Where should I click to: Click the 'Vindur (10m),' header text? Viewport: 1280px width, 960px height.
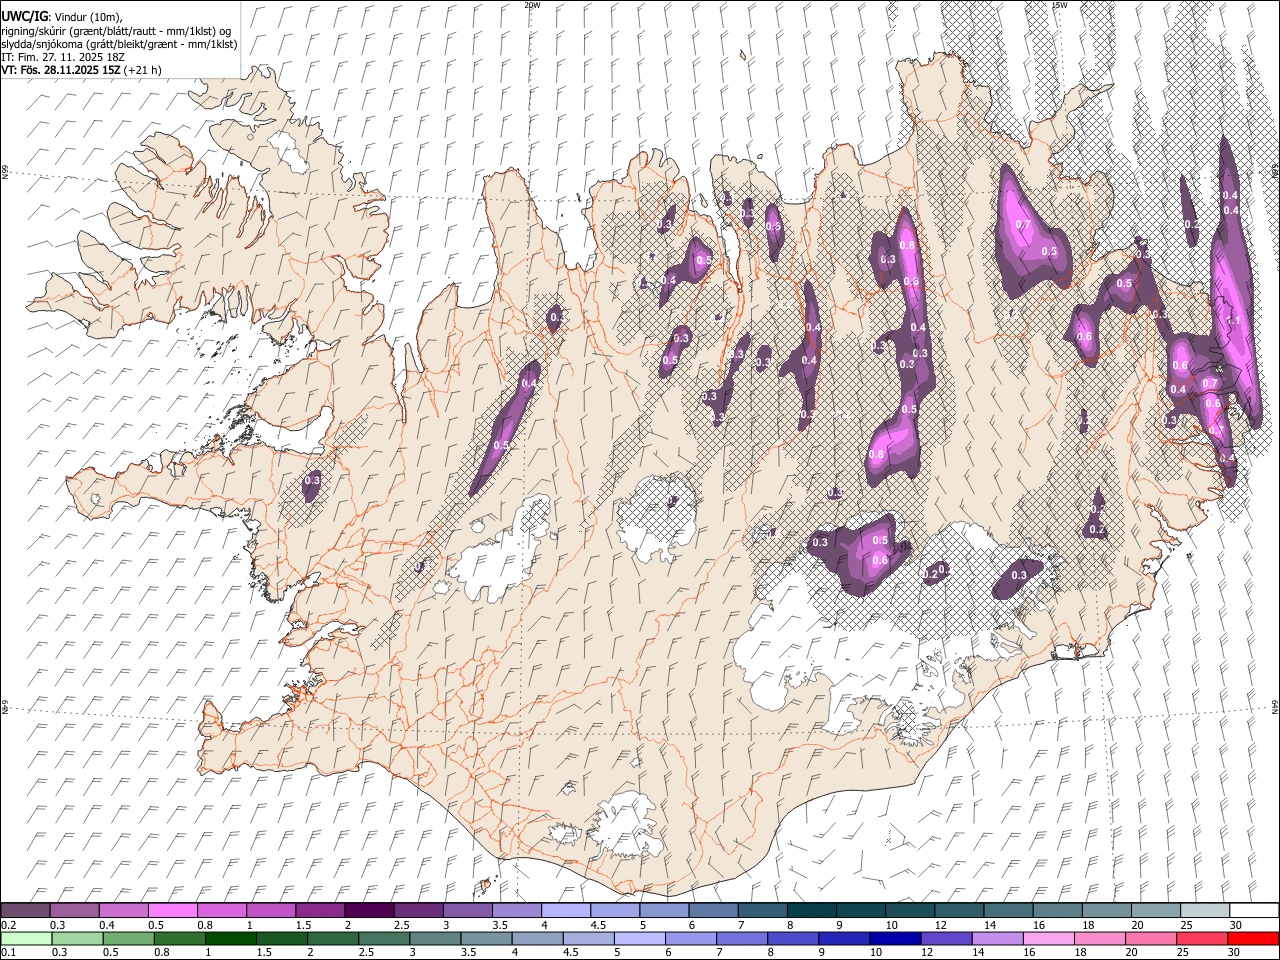point(89,17)
